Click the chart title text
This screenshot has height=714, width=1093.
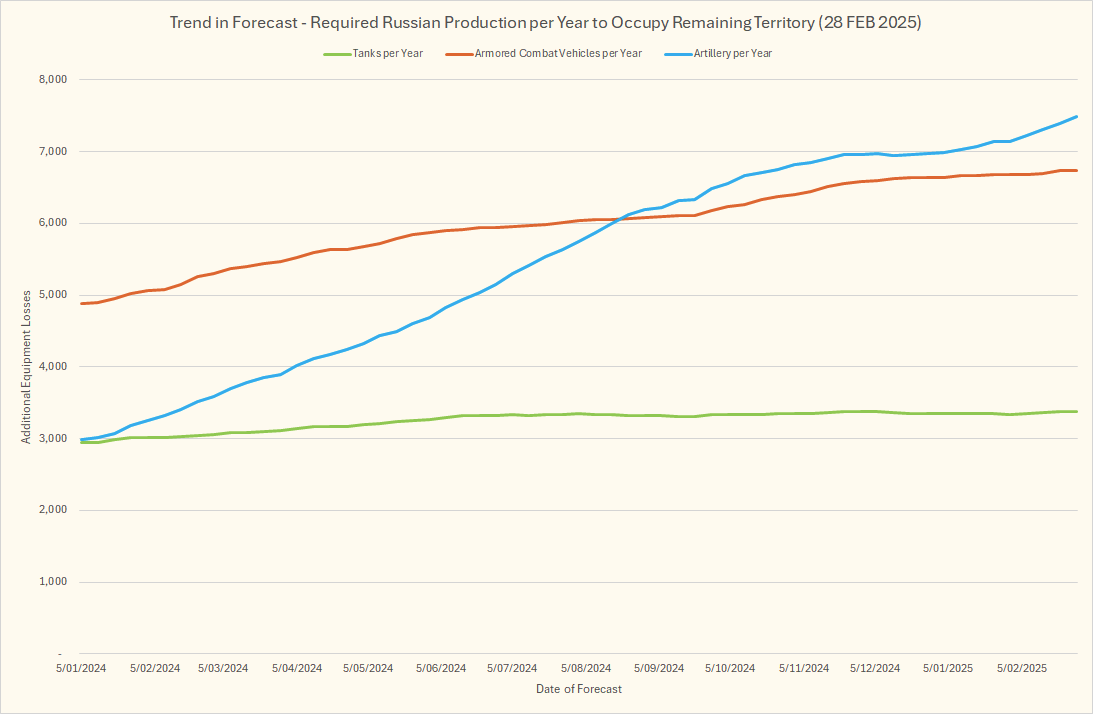tap(545, 23)
